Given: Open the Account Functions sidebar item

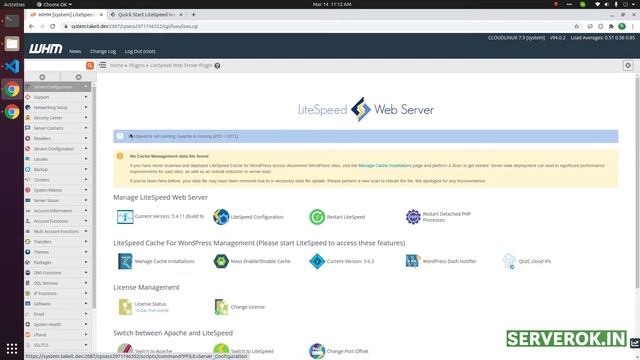Looking at the screenshot, I should (x=57, y=221).
